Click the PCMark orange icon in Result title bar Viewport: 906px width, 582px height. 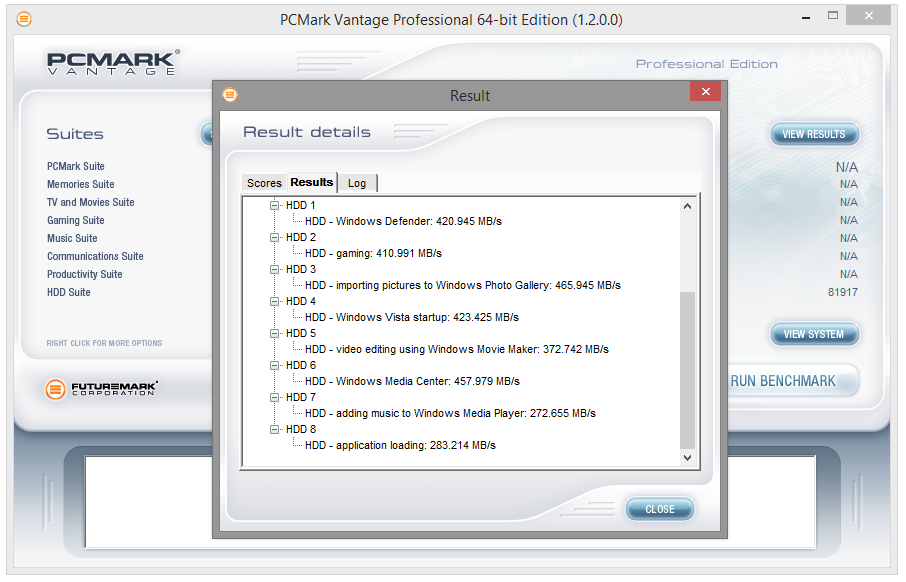pos(230,94)
